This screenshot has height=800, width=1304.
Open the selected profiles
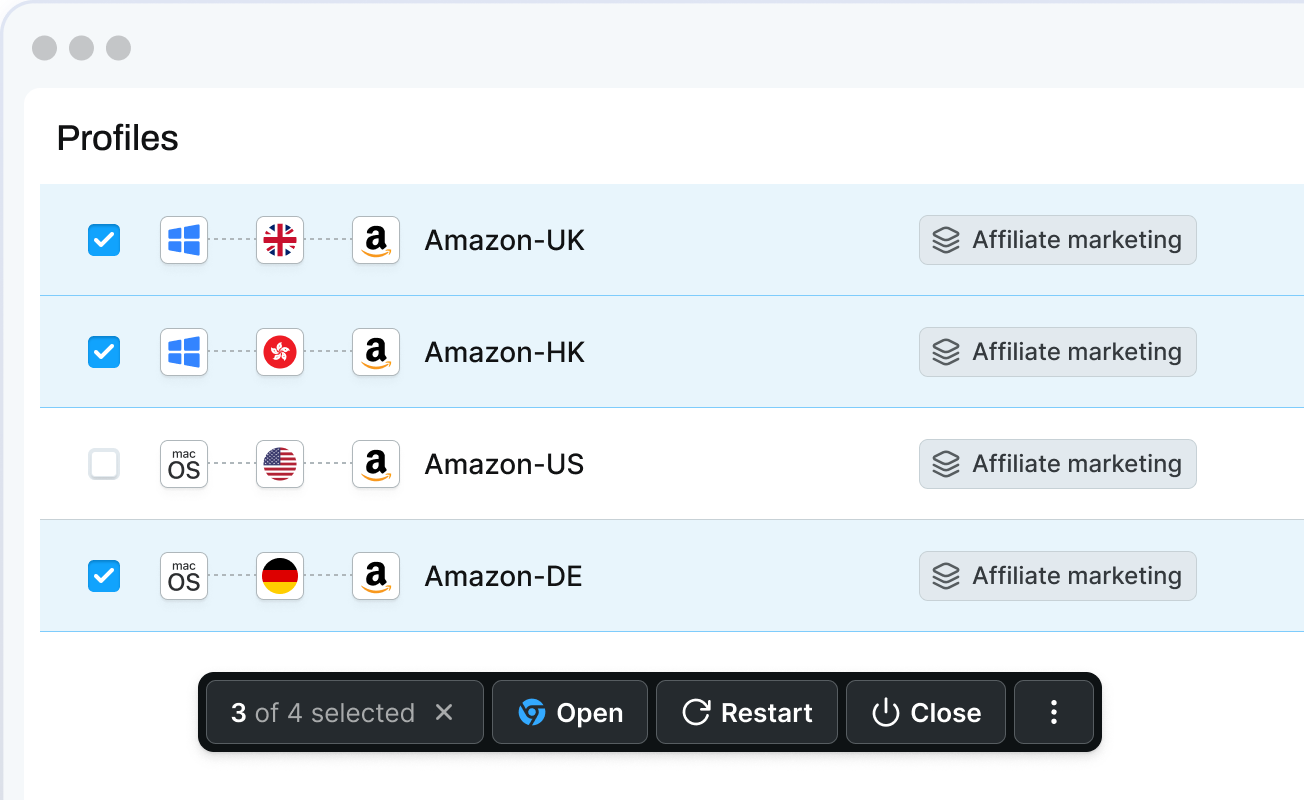(x=570, y=712)
